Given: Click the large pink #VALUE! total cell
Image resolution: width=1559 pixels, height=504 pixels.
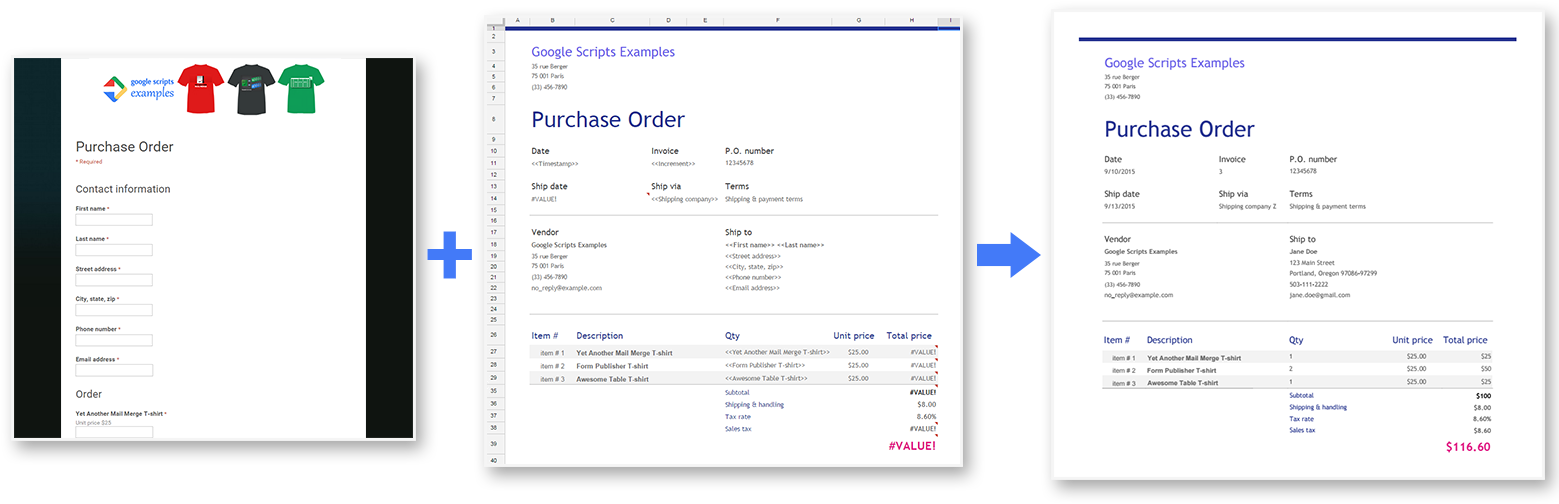Looking at the screenshot, I should coord(911,446).
